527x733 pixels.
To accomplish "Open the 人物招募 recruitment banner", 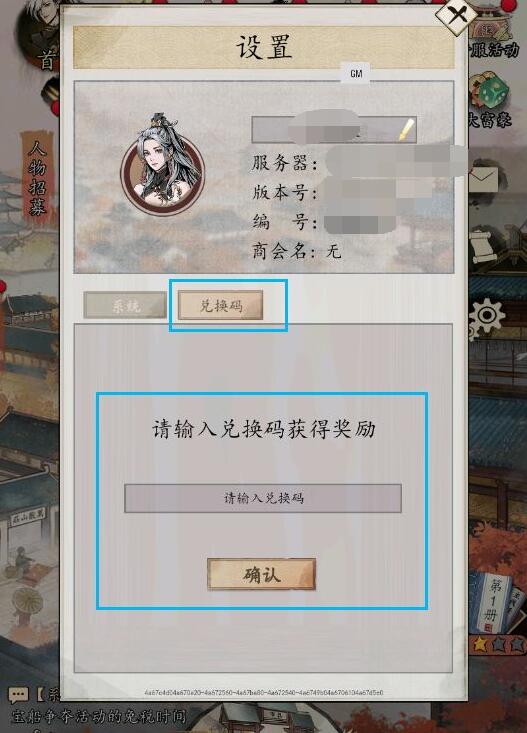I will pyautogui.click(x=36, y=178).
